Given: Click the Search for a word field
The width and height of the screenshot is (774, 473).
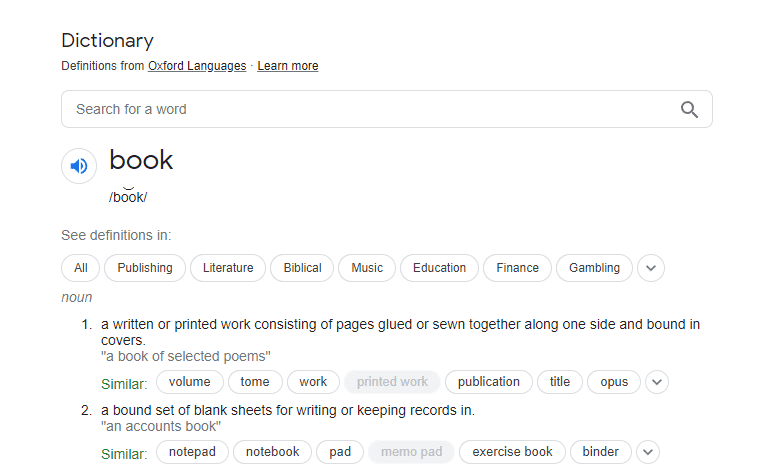Looking at the screenshot, I should (370, 110).
